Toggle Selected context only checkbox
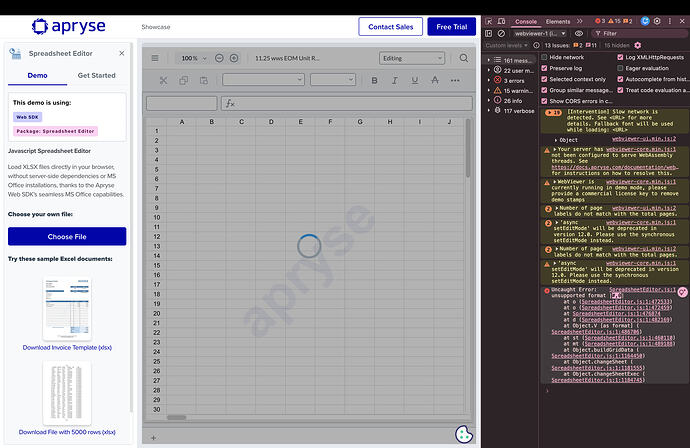The height and width of the screenshot is (448, 690). [544, 79]
